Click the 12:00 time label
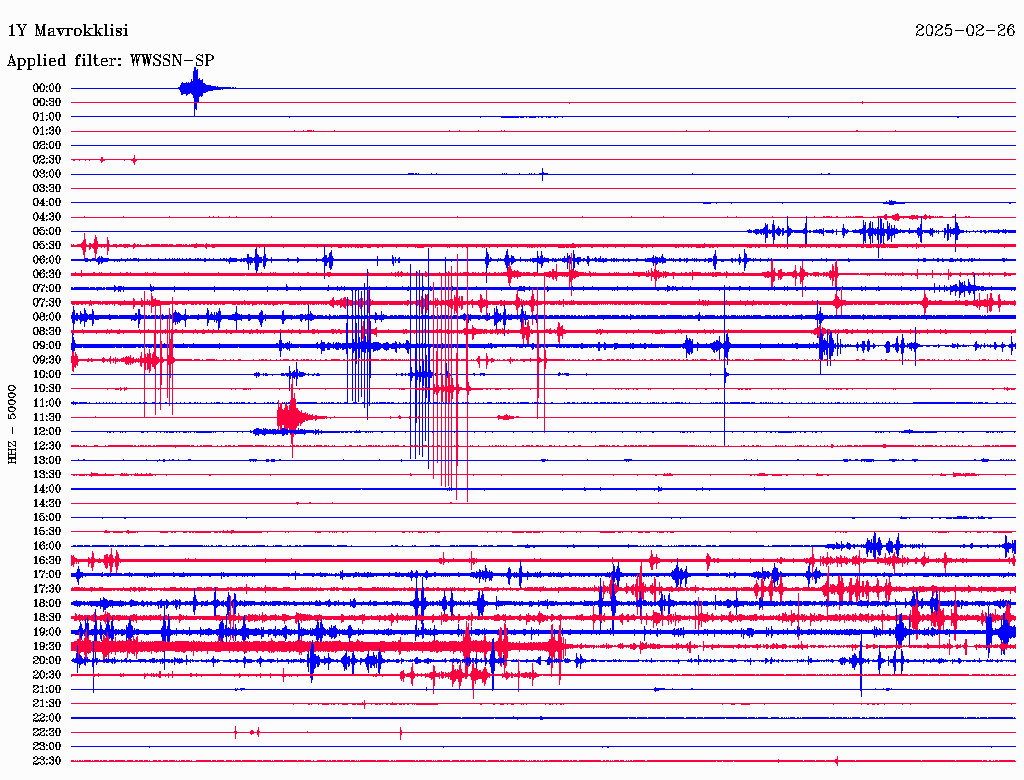The height and width of the screenshot is (780, 1024). (x=47, y=432)
